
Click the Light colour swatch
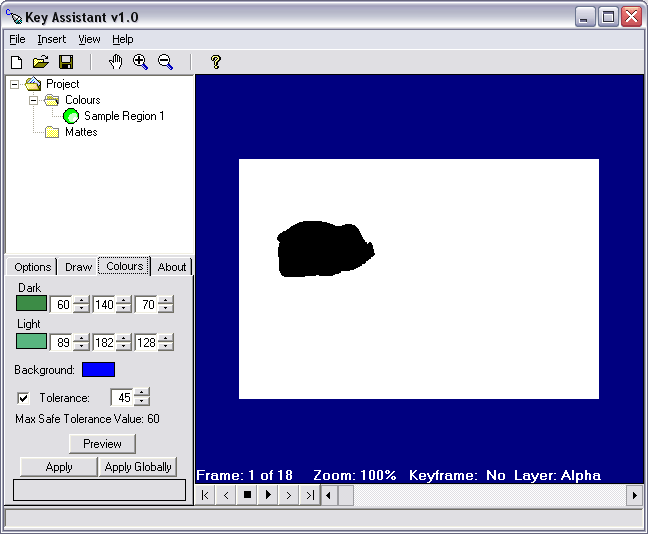tap(31, 341)
